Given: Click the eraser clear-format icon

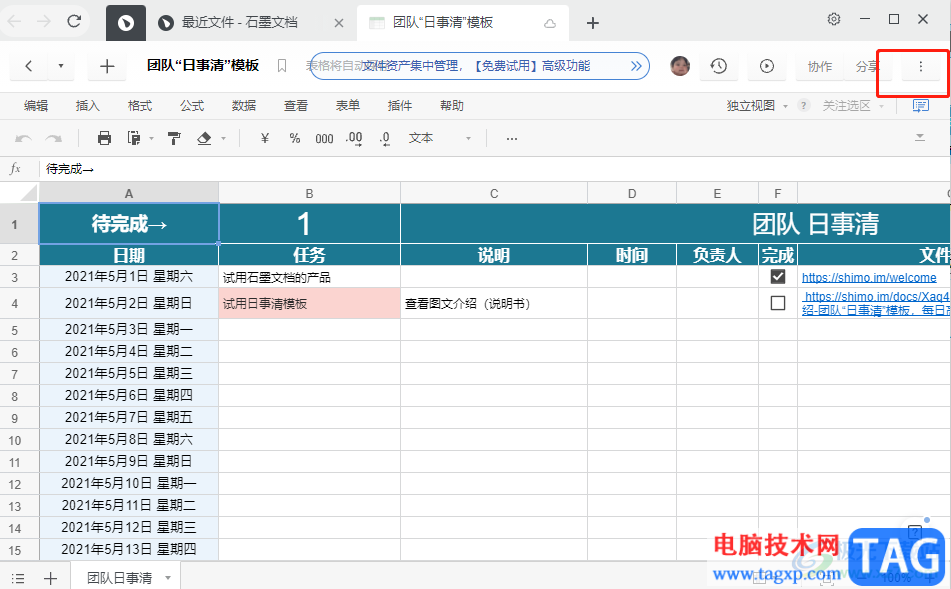Looking at the screenshot, I should click(x=205, y=138).
